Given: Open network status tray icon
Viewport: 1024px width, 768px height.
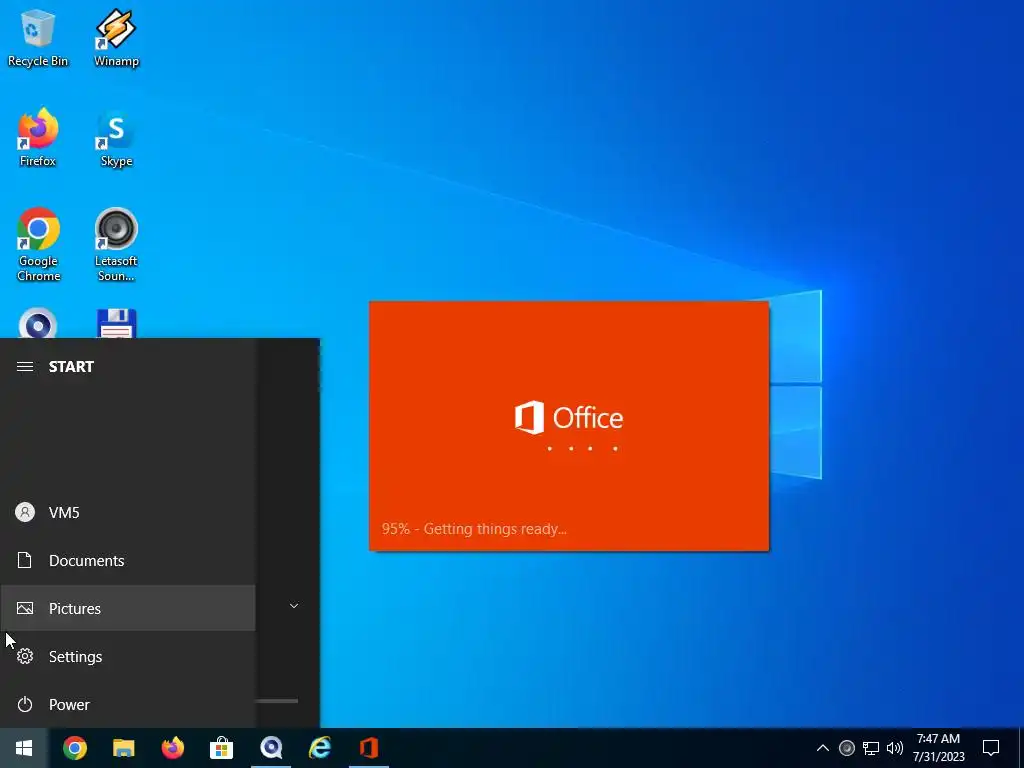Looking at the screenshot, I should (871, 748).
